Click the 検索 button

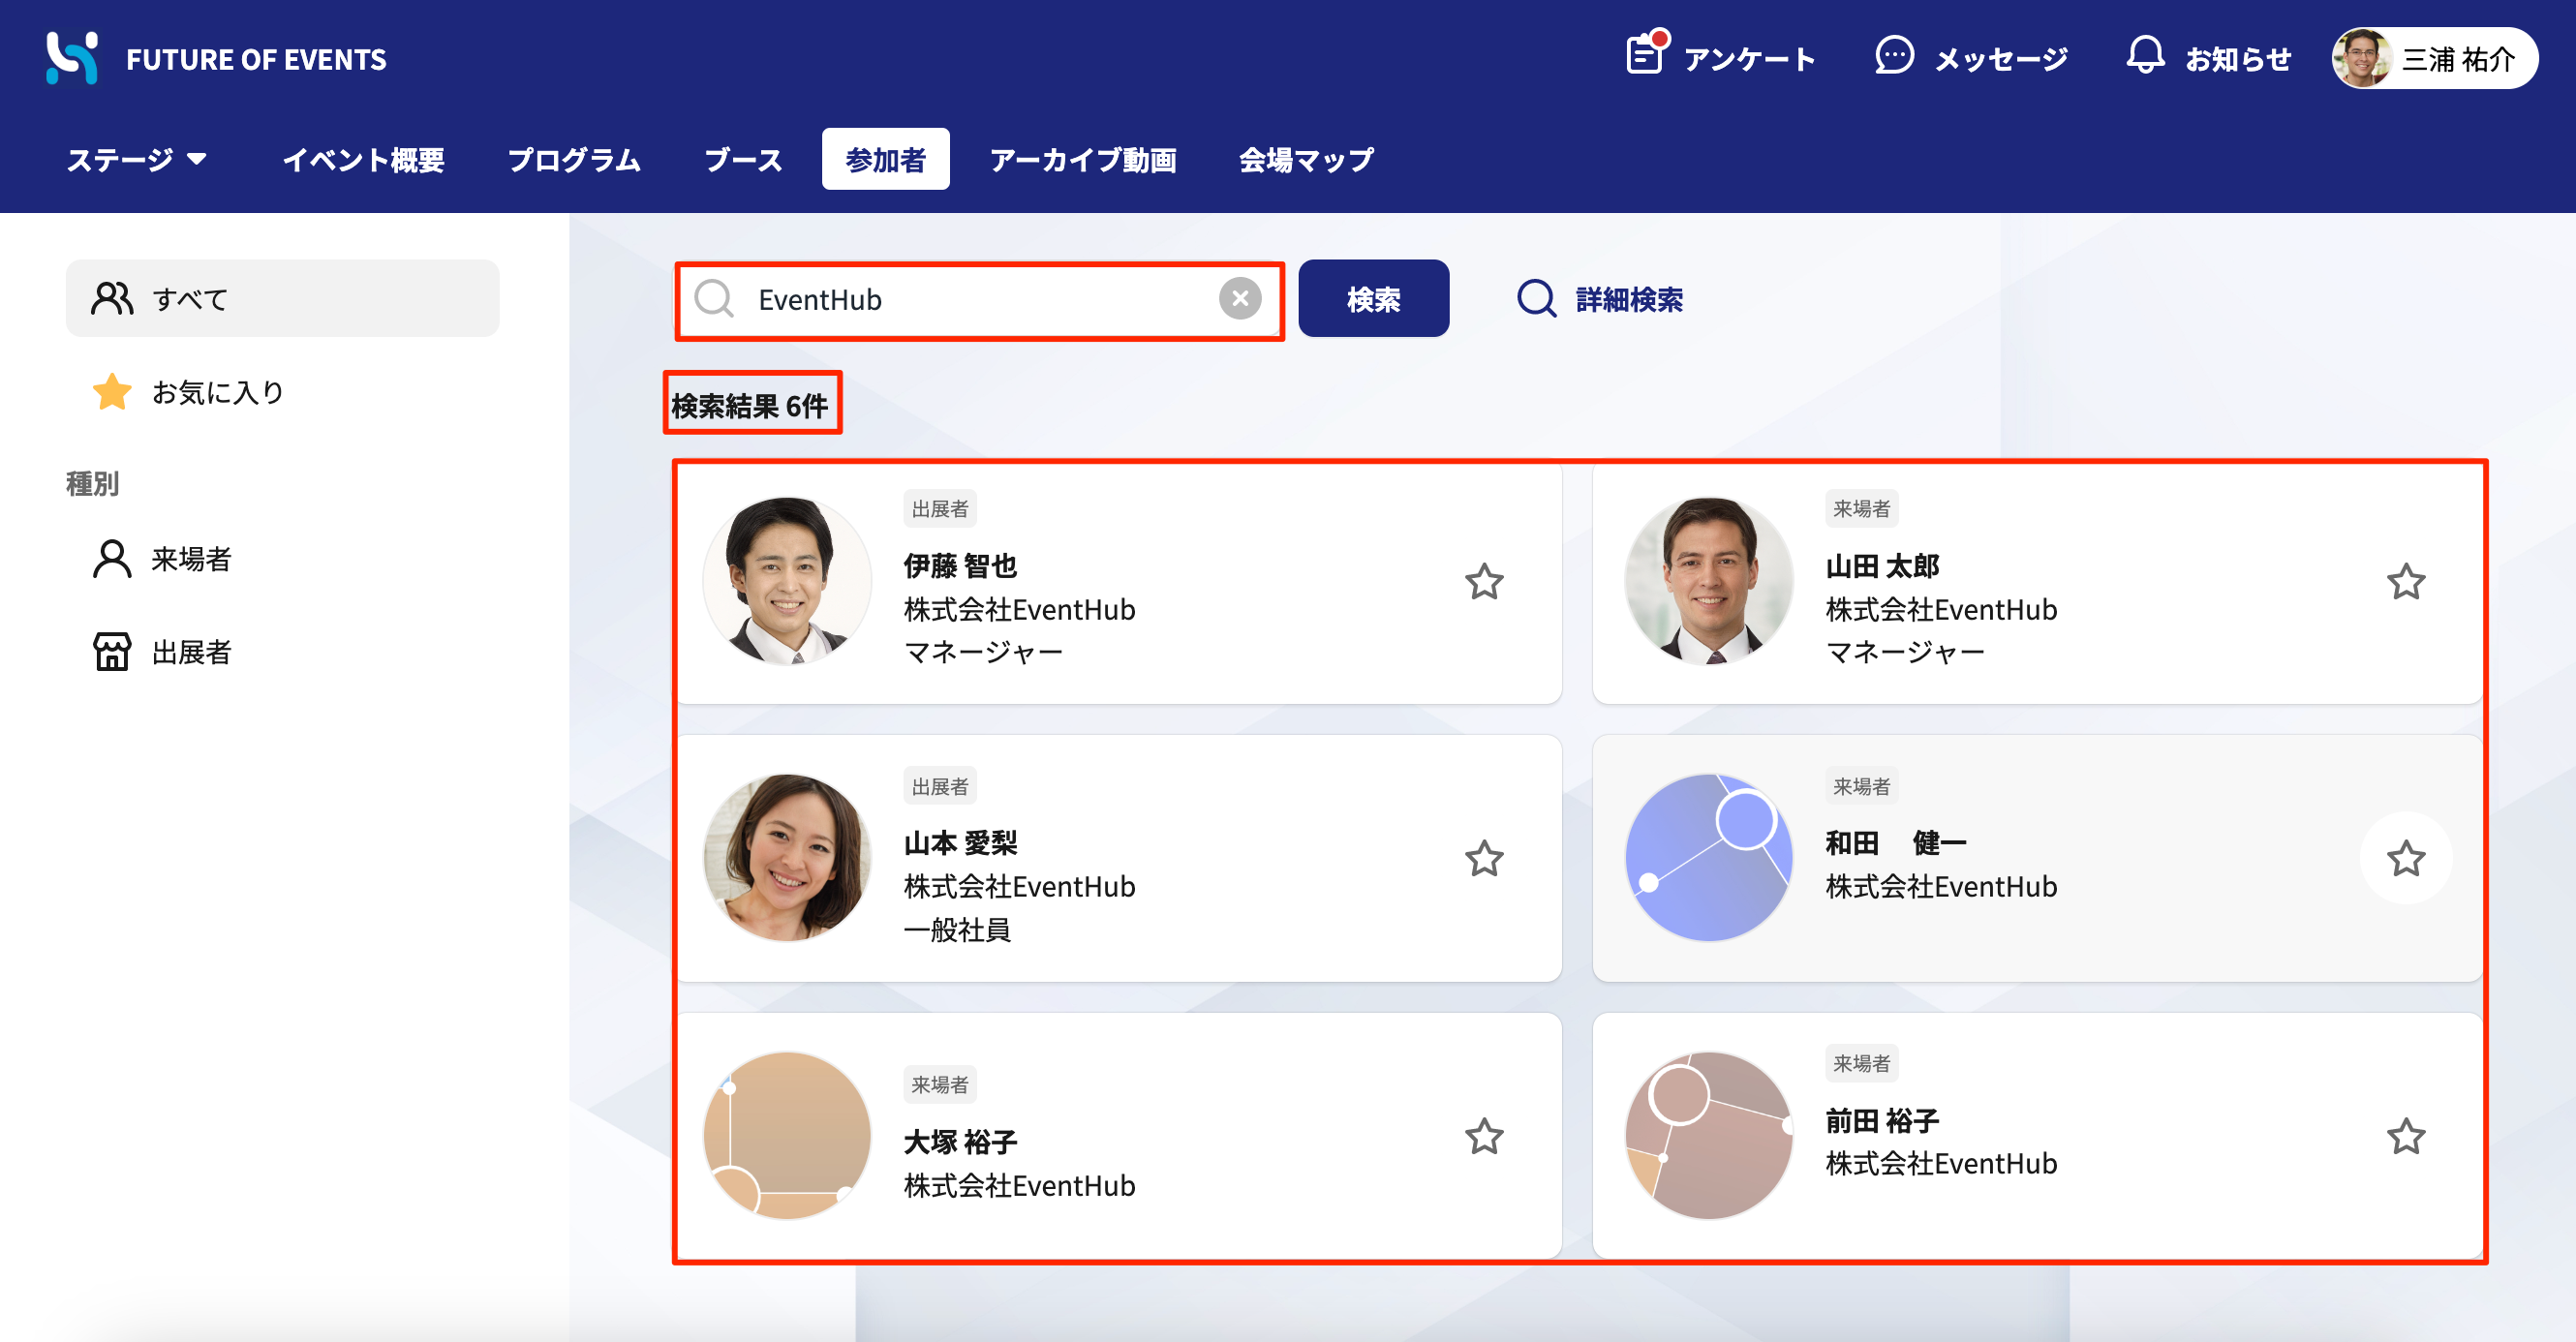[1373, 298]
